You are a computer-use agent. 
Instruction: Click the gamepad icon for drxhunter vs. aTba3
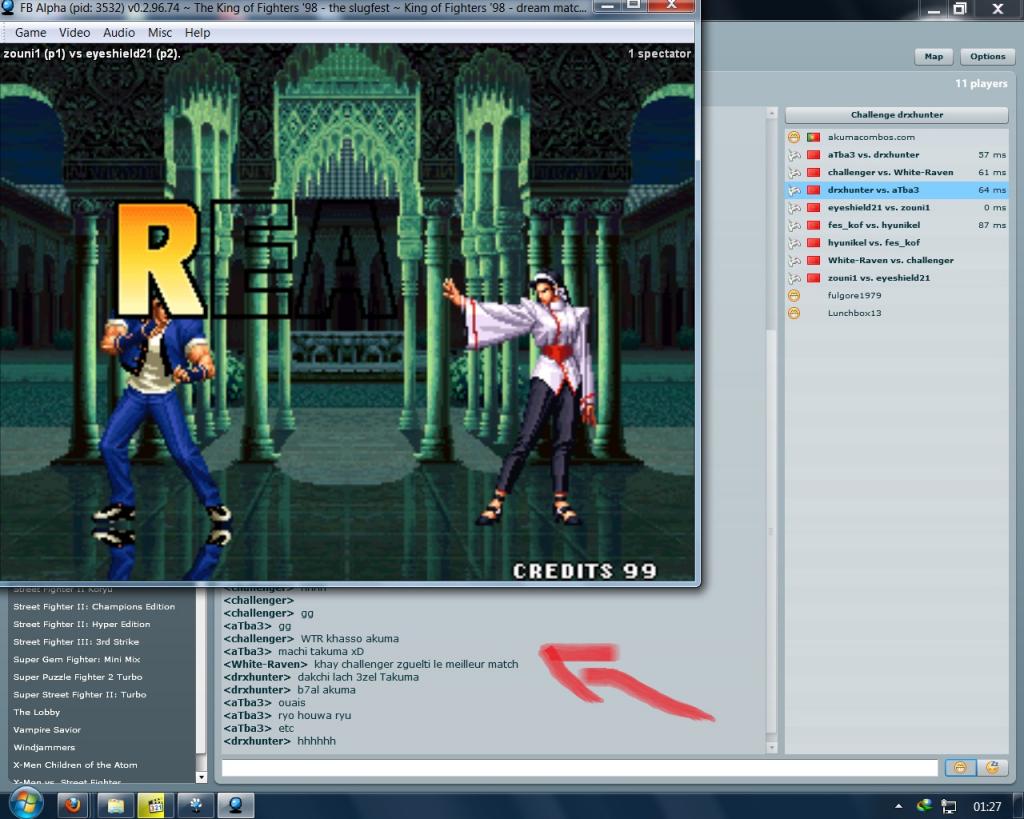(x=793, y=190)
